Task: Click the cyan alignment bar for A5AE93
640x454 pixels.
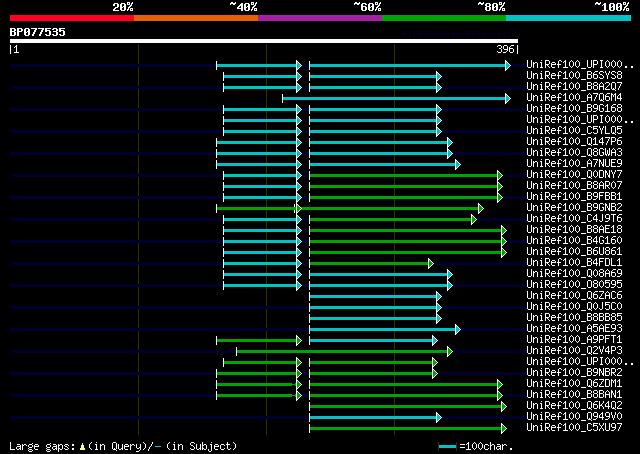Action: pos(385,329)
